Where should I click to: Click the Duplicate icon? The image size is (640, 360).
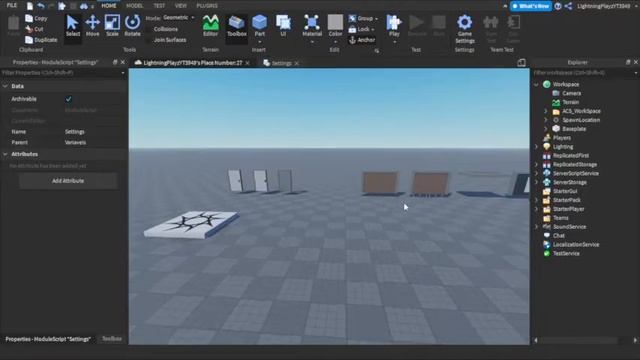point(29,40)
